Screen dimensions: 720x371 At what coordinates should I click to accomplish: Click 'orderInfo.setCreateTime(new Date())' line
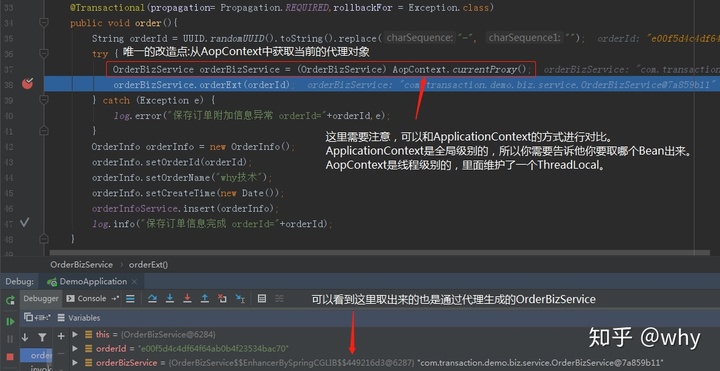(x=188, y=193)
